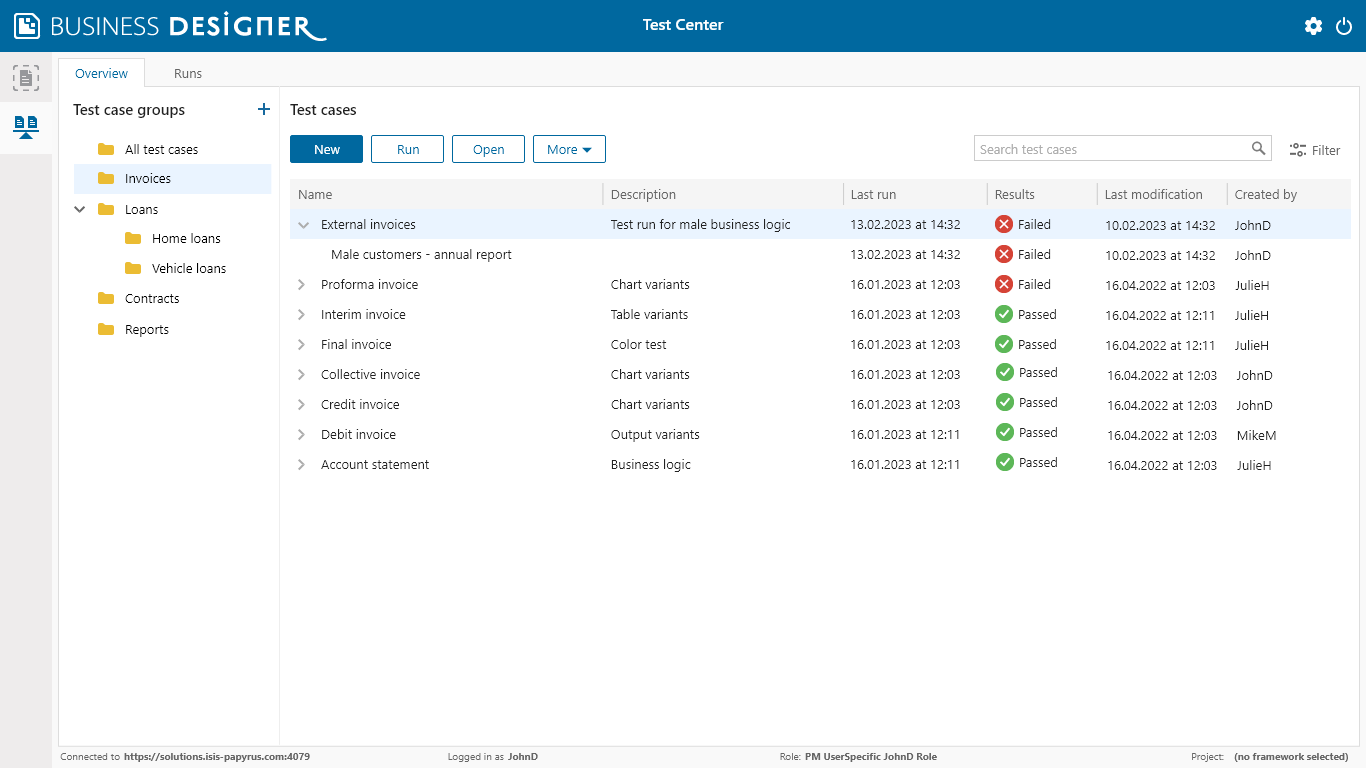
Task: Select the Test Center sidebar icon
Action: [26, 127]
